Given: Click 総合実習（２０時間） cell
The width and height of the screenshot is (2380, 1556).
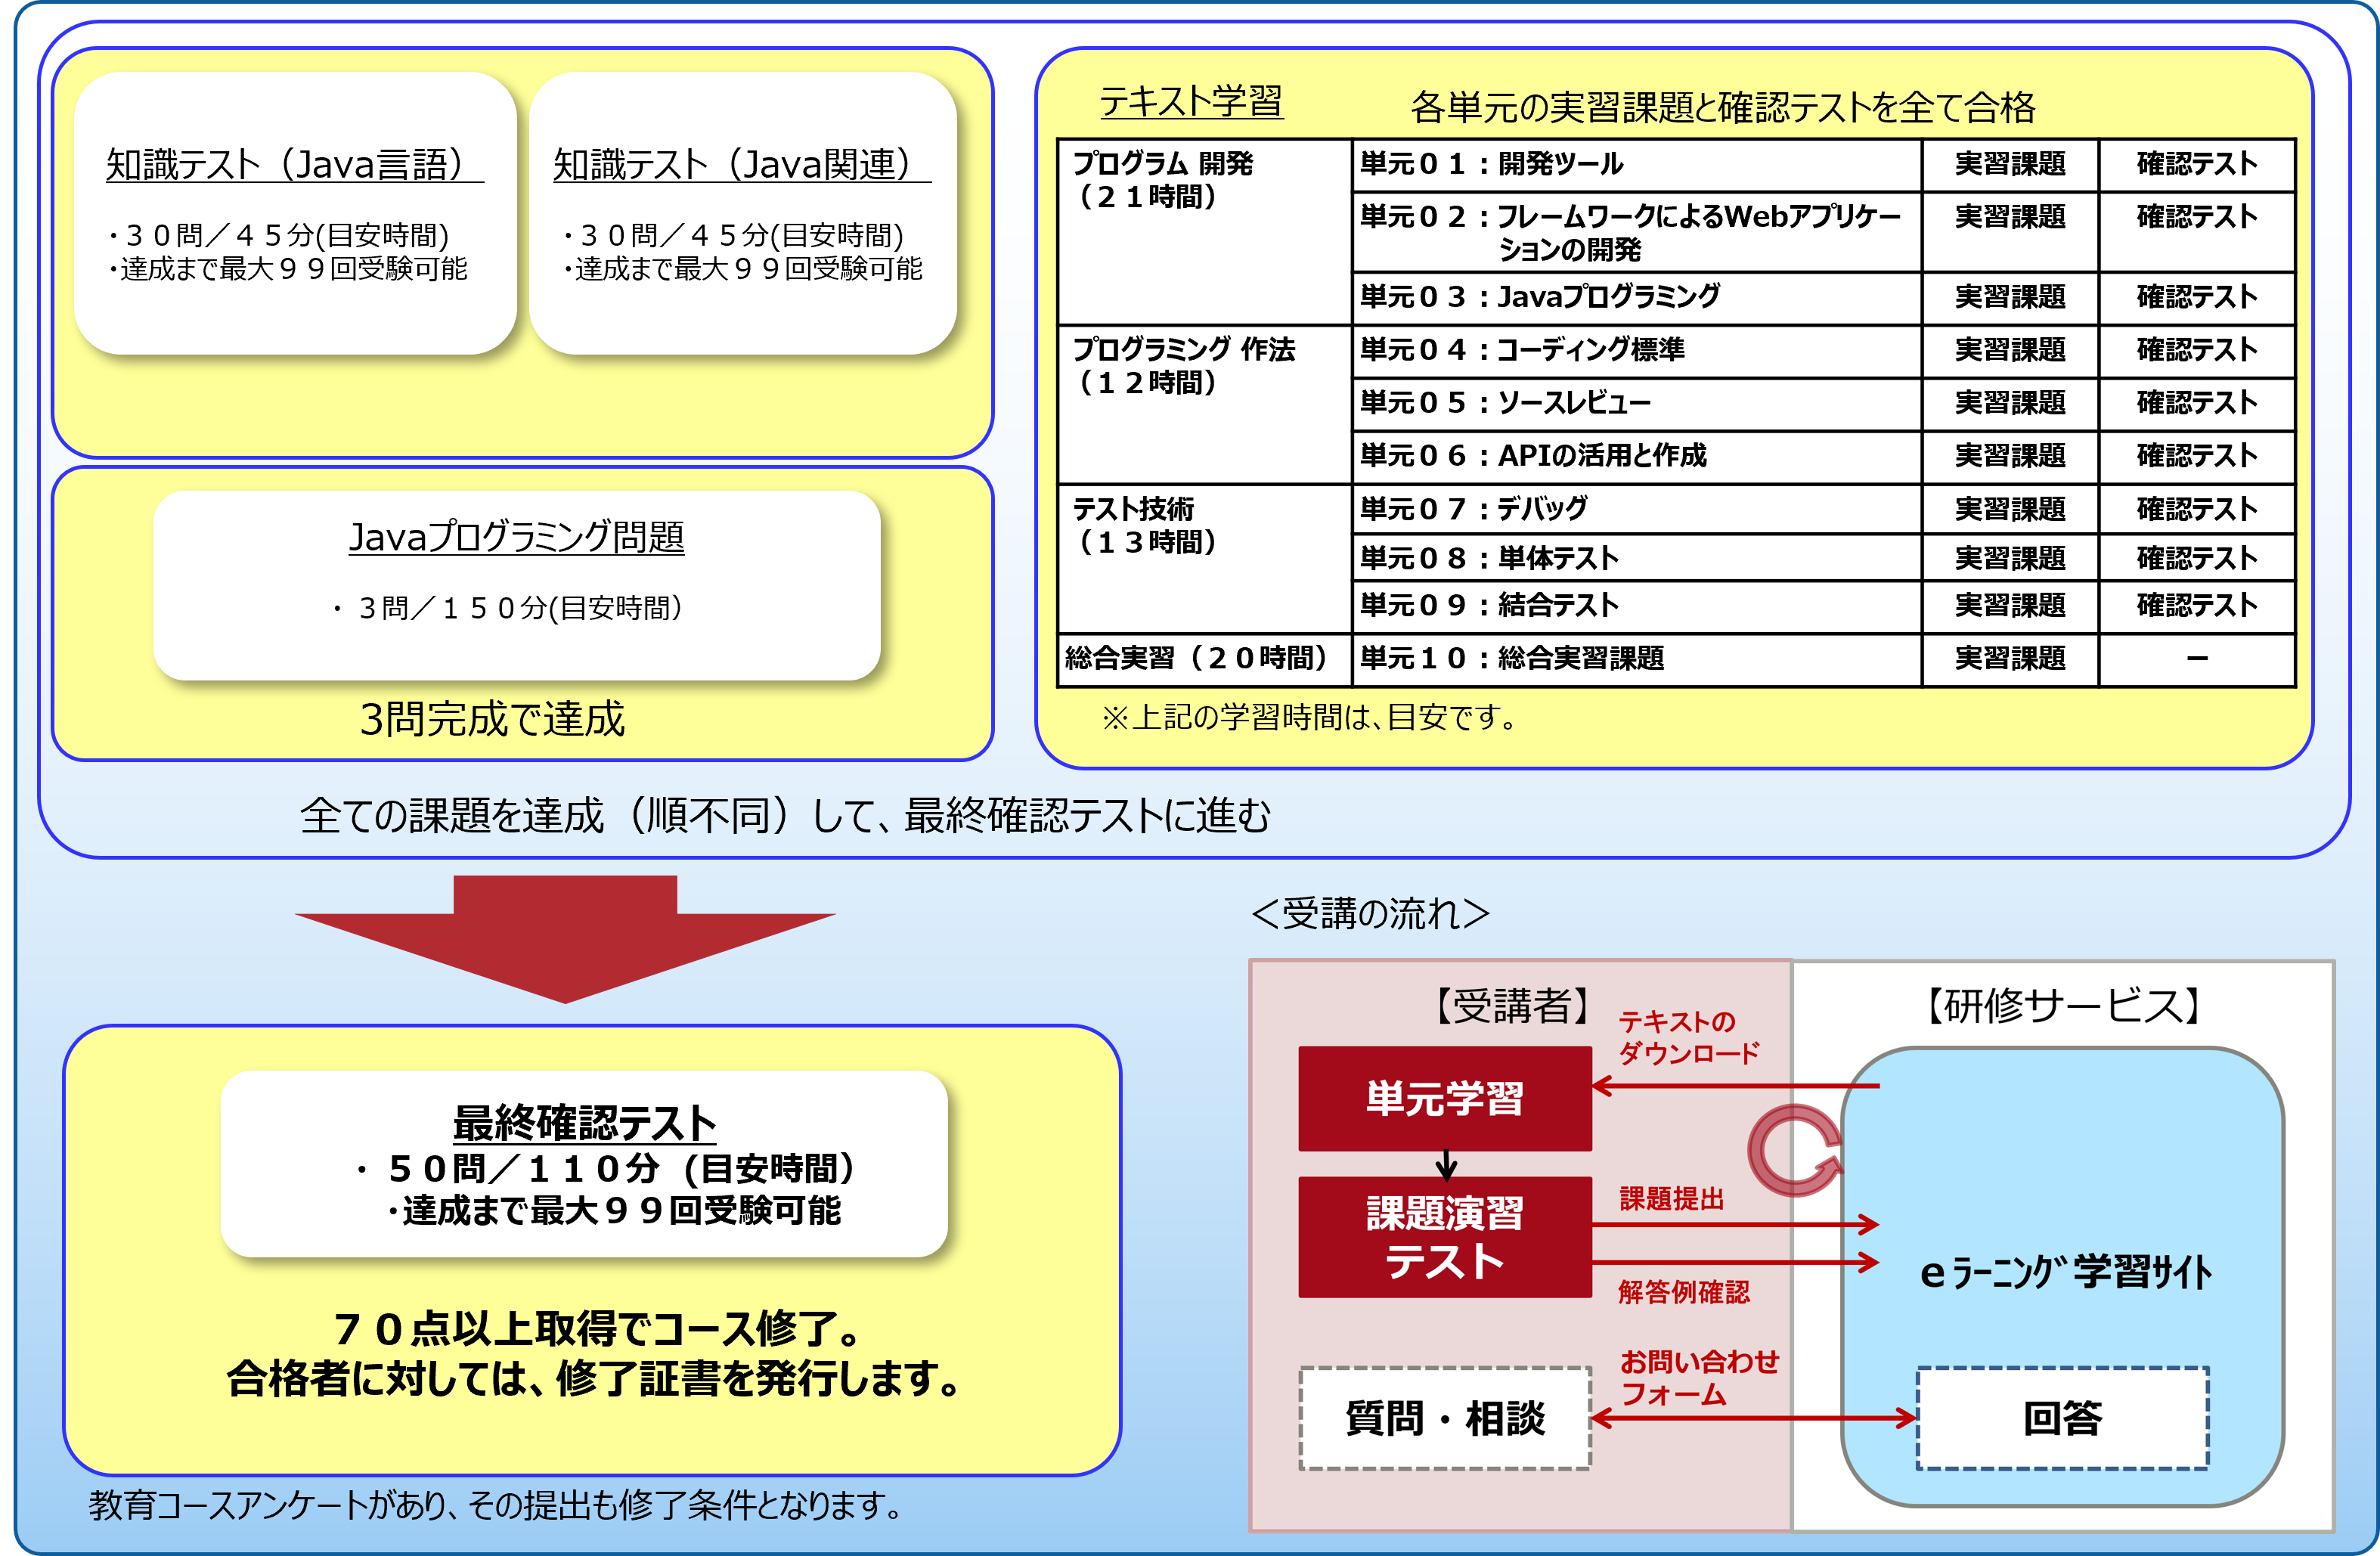Looking at the screenshot, I should click(1204, 659).
